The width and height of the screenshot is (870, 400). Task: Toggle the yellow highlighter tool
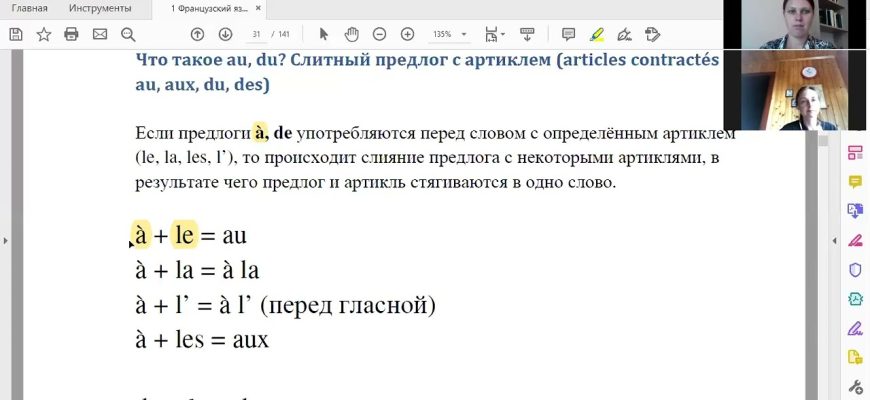(x=597, y=34)
